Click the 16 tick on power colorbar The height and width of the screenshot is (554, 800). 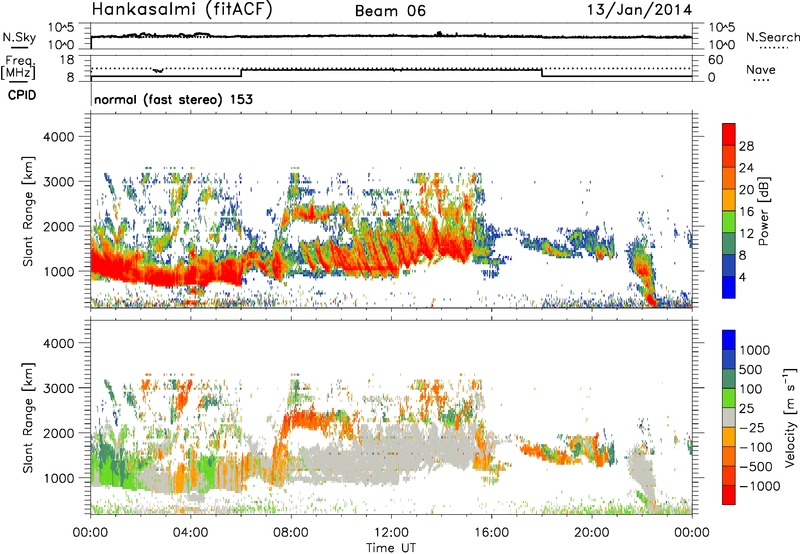746,212
